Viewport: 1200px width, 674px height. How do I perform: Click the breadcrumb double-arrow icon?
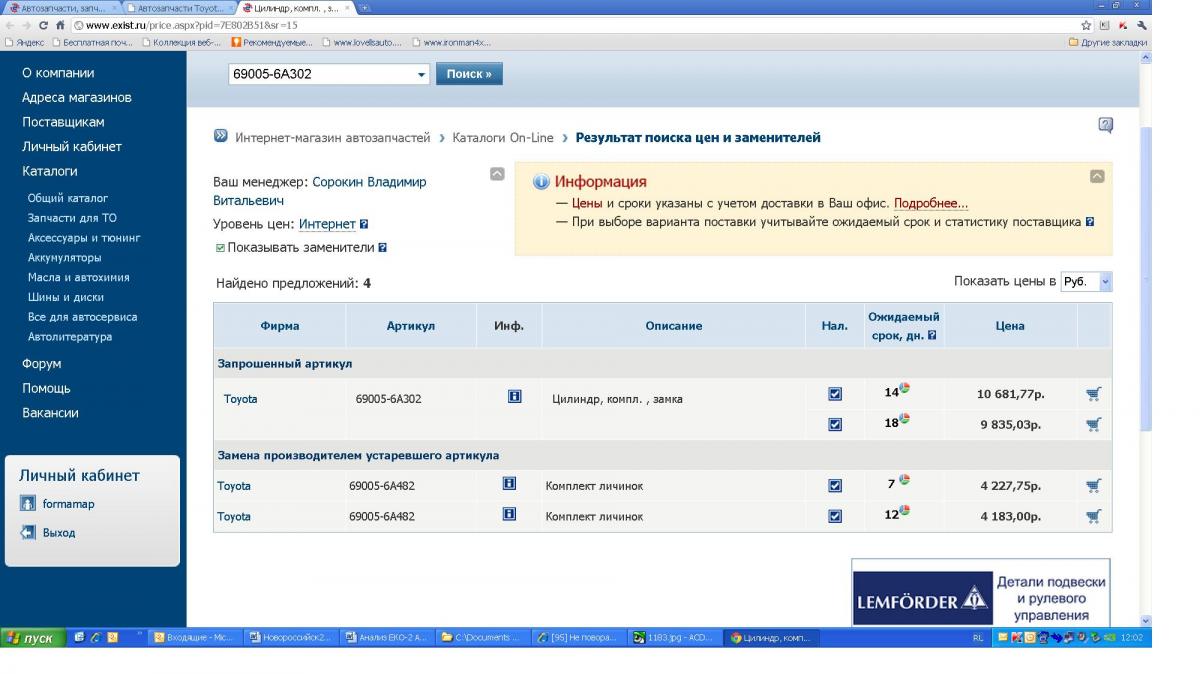click(x=221, y=136)
